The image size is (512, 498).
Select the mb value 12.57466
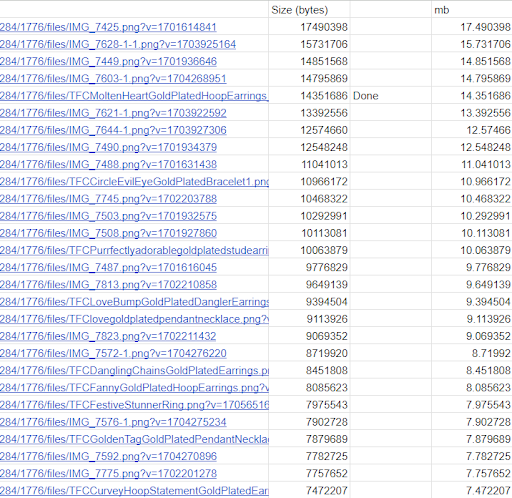click(472, 130)
